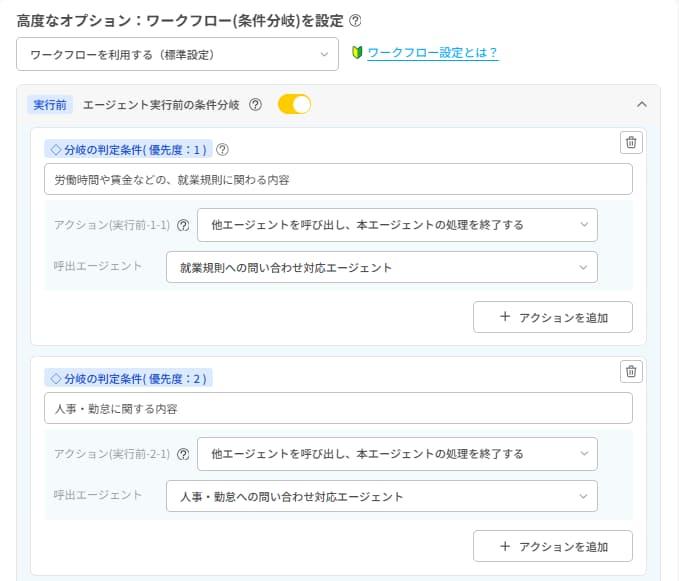Open the action dropdown for 実行前-1-1
Image resolution: width=679 pixels, height=581 pixels.
(x=397, y=225)
